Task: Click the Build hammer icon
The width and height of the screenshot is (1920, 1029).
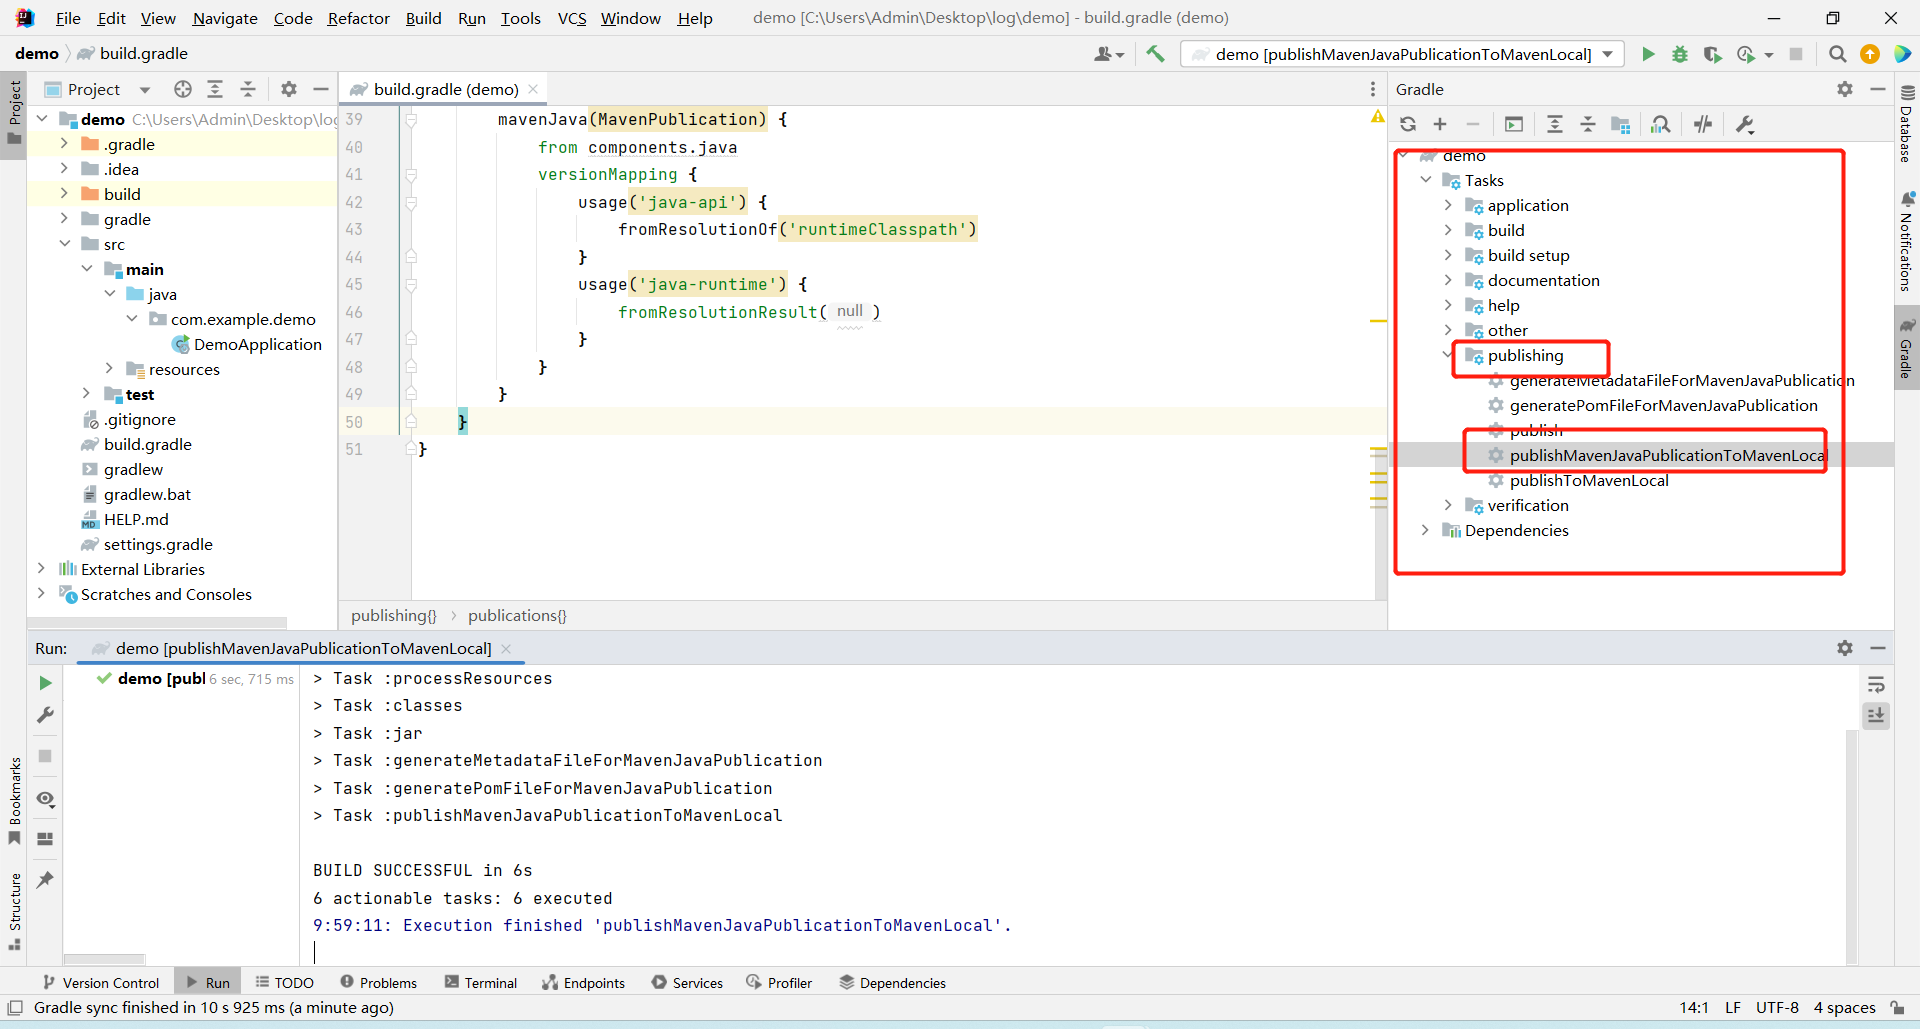Action: pos(1155,54)
